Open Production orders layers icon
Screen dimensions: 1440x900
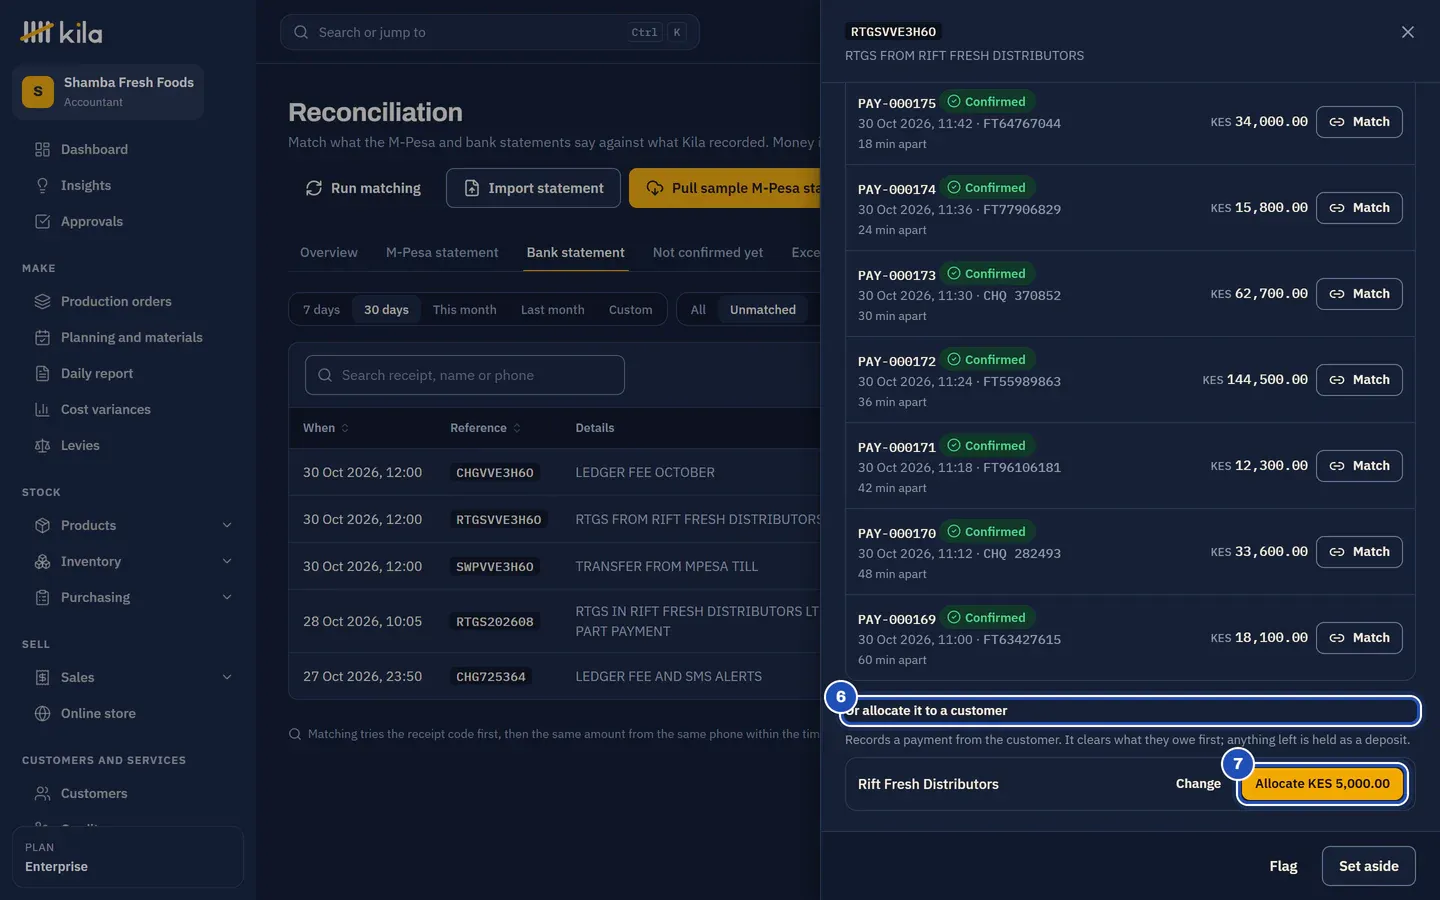(42, 302)
